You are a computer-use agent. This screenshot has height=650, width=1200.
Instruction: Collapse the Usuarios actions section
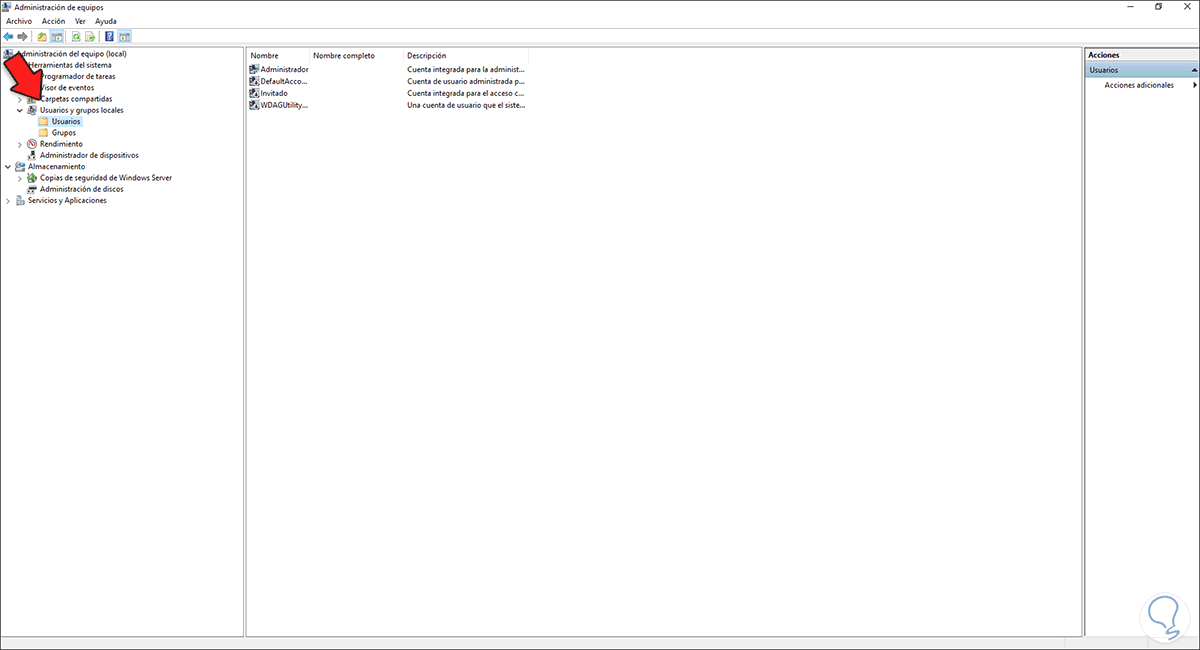pos(1194,71)
